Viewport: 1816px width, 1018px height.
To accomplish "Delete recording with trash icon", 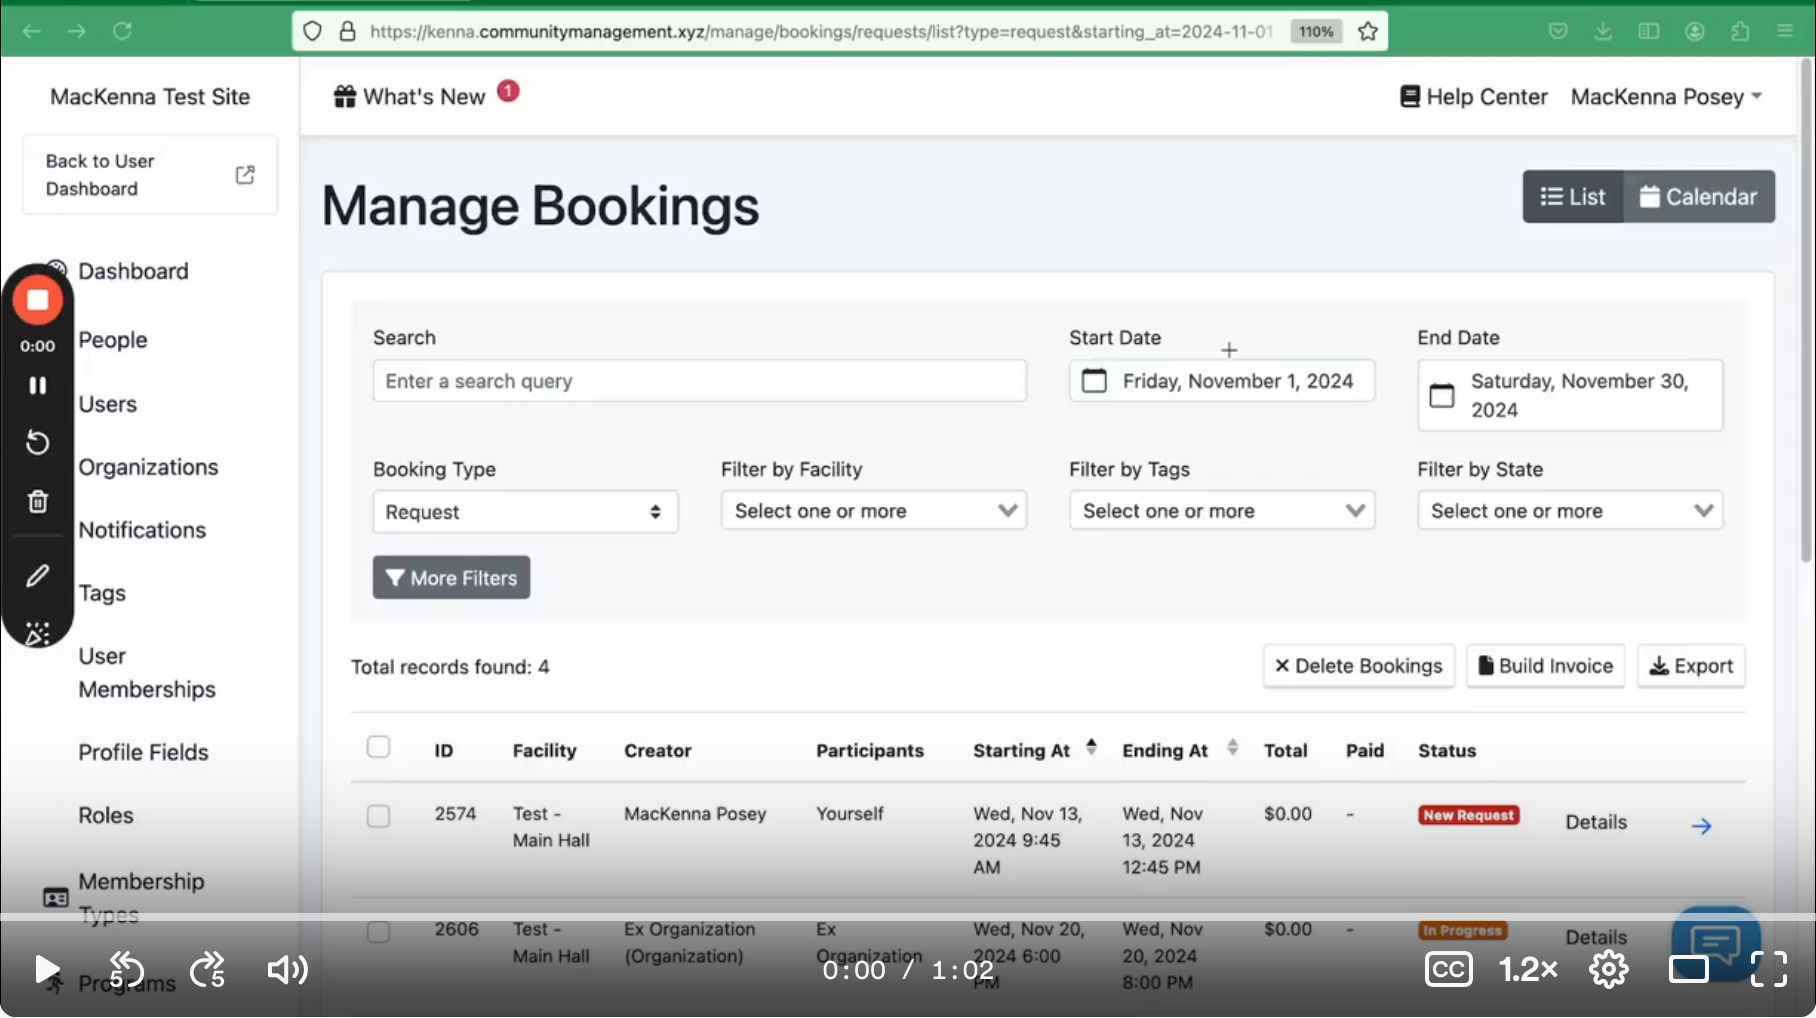I will pyautogui.click(x=38, y=501).
